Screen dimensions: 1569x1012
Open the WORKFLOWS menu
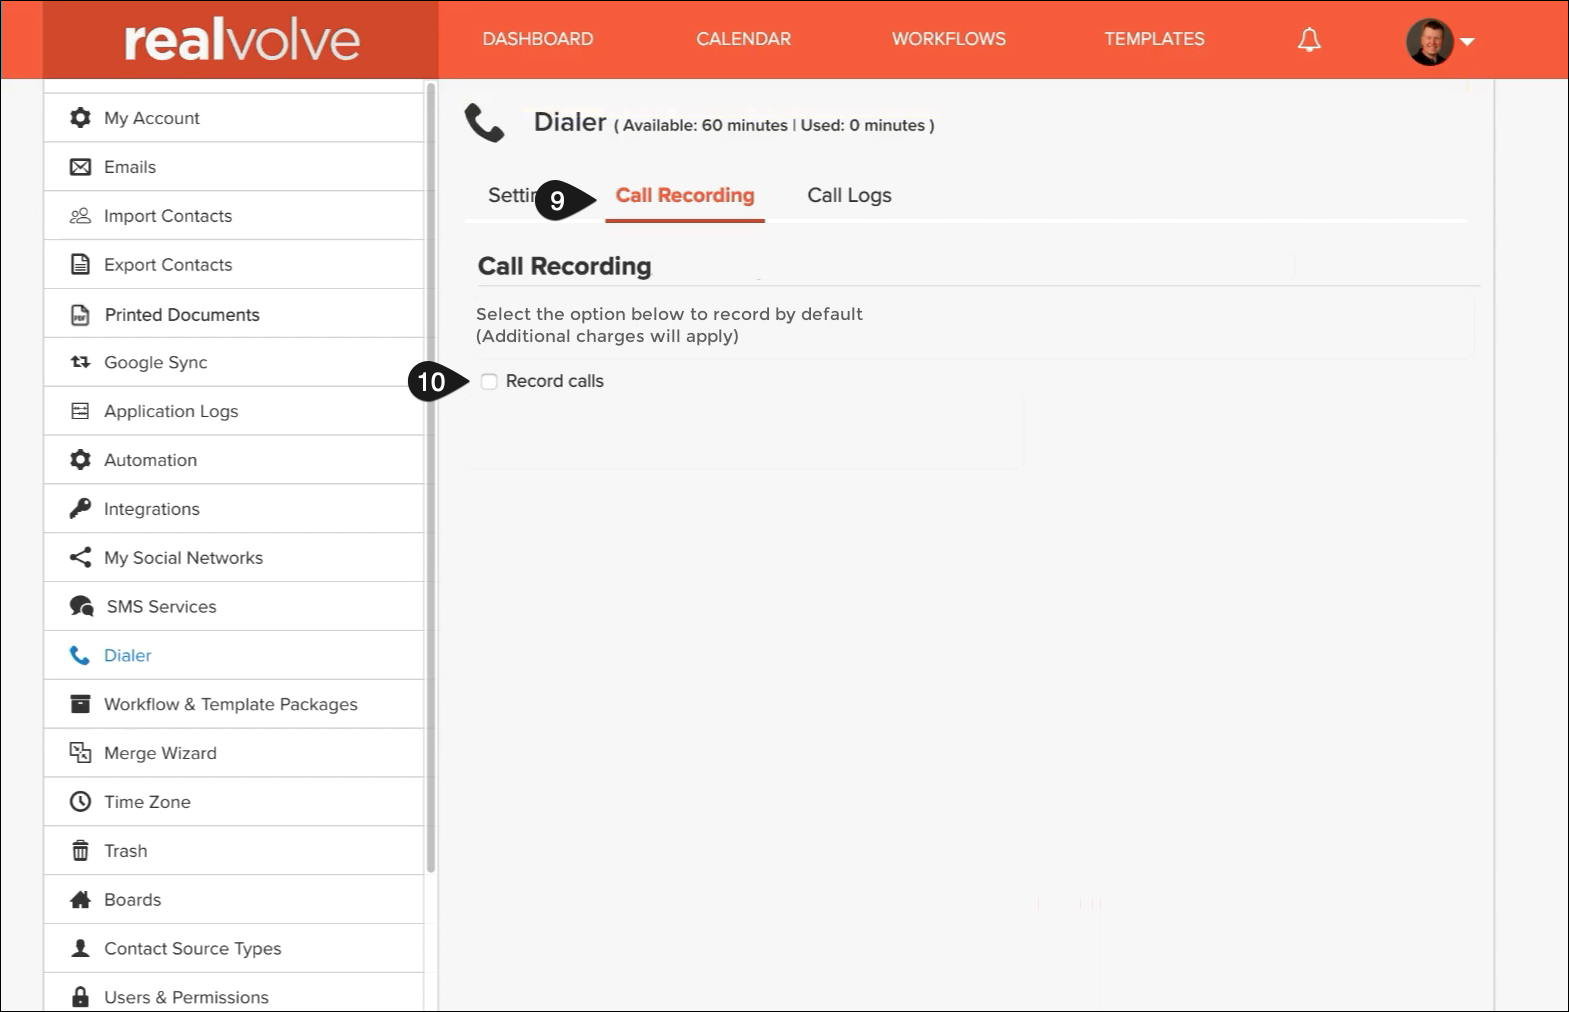pos(948,39)
